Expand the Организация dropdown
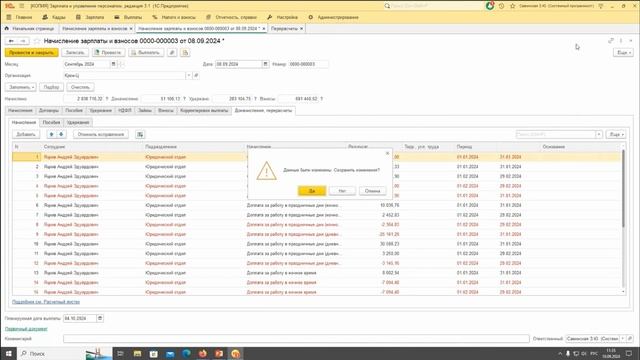The width and height of the screenshot is (640, 360). (x=189, y=76)
